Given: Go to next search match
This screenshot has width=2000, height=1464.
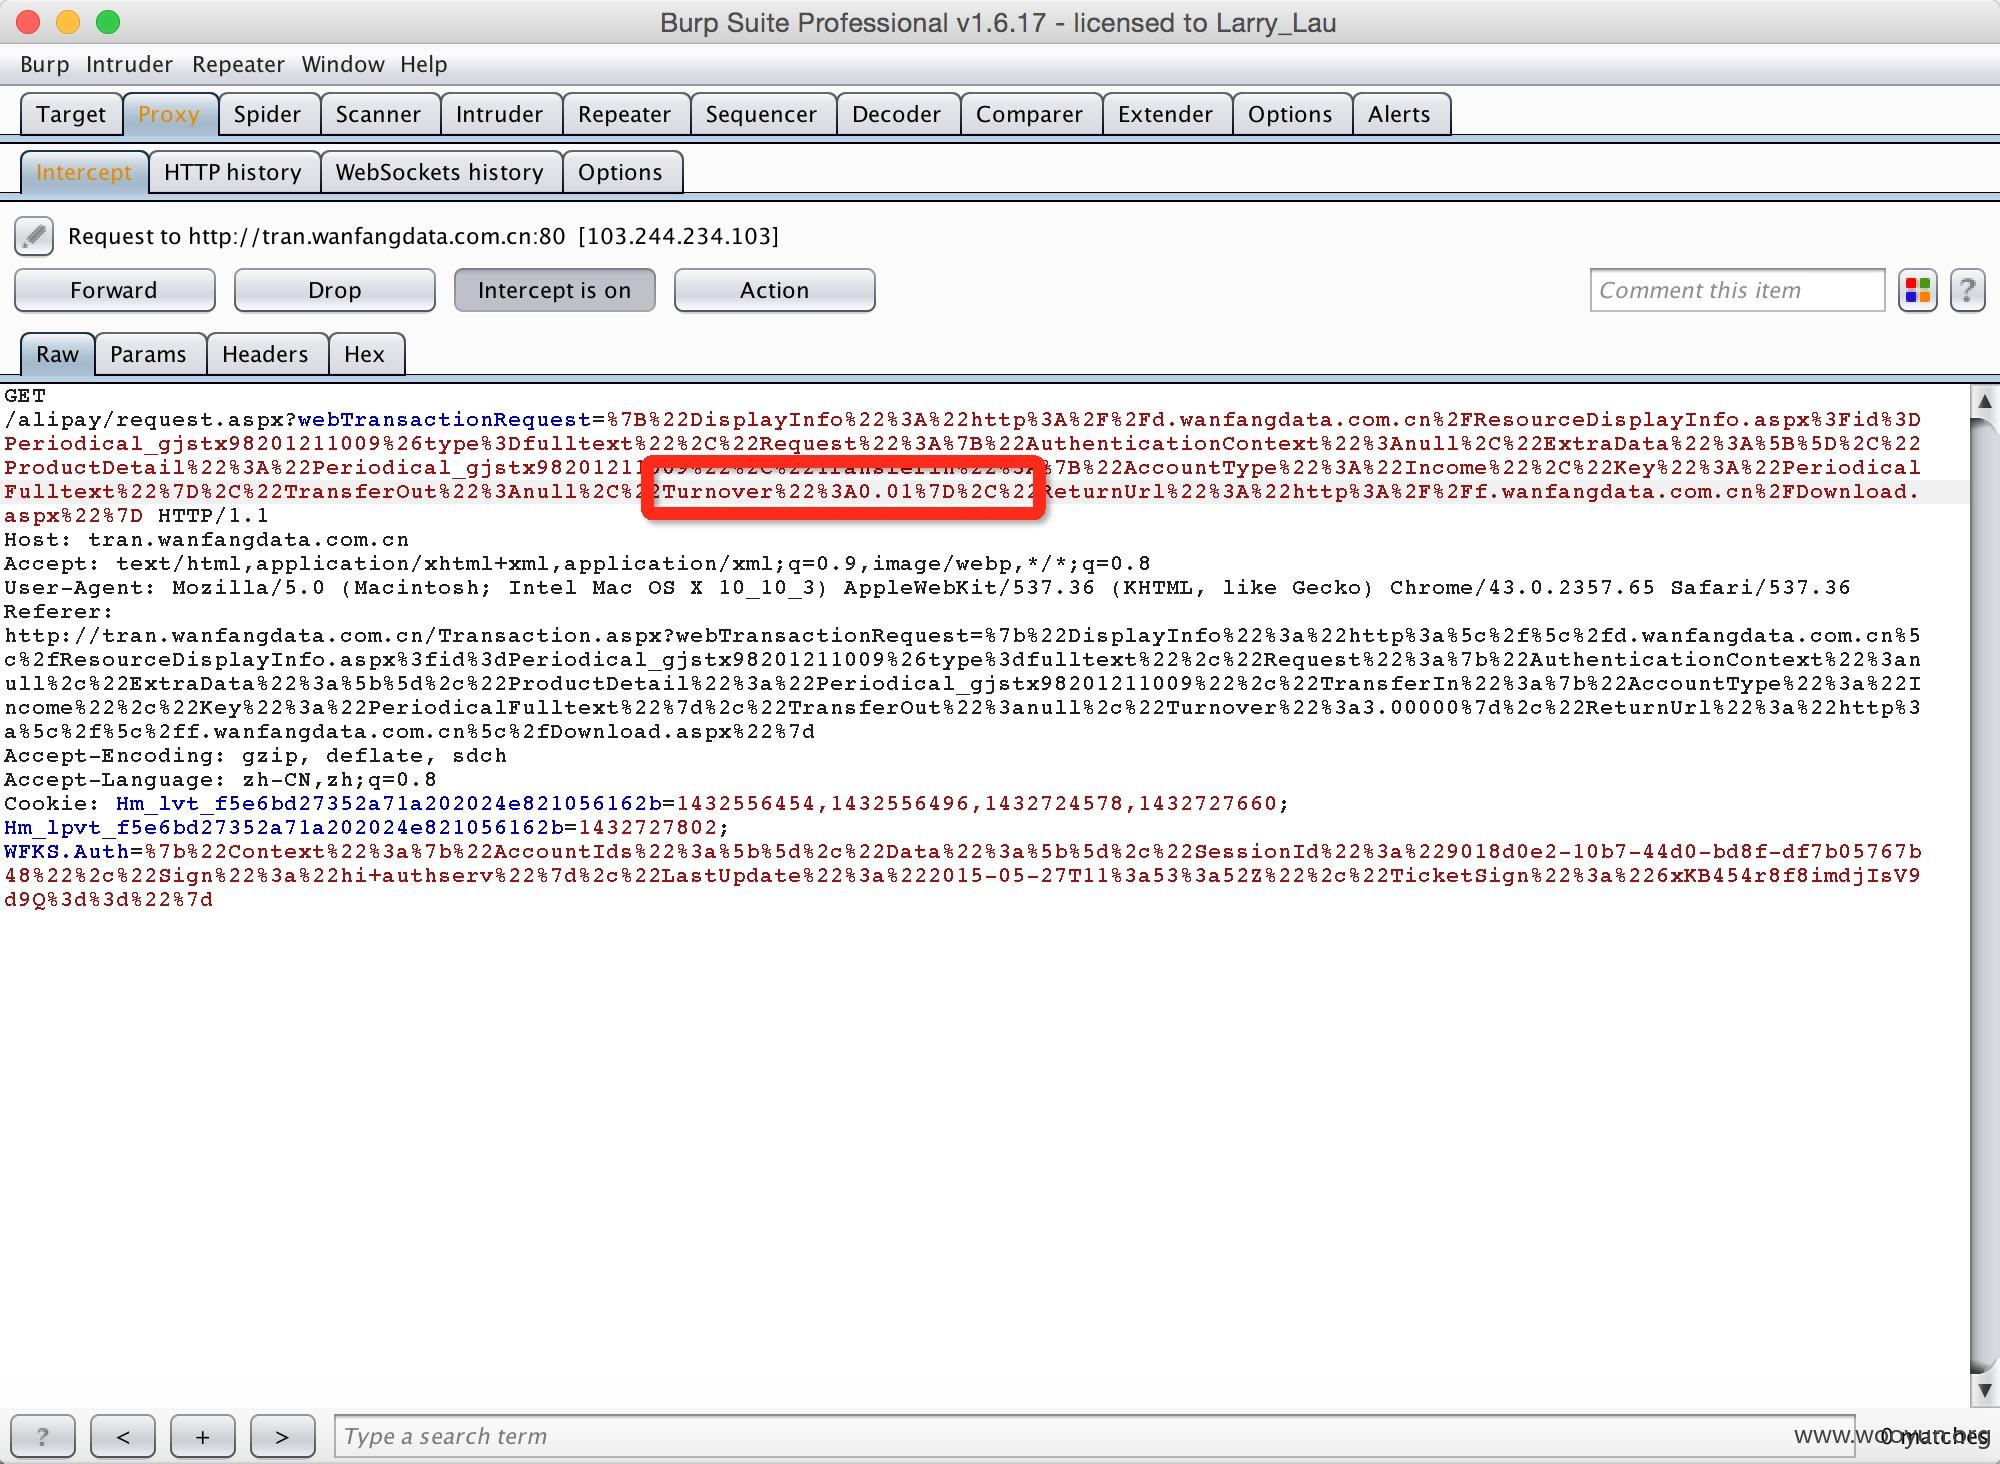Looking at the screenshot, I should pos(282,1437).
